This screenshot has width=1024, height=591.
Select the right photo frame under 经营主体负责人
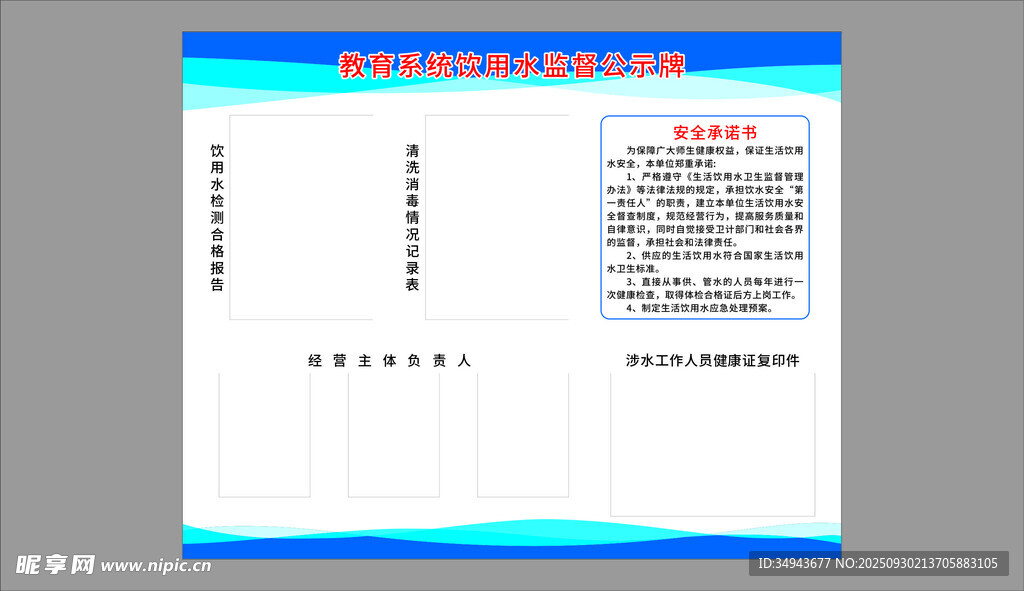tap(522, 435)
